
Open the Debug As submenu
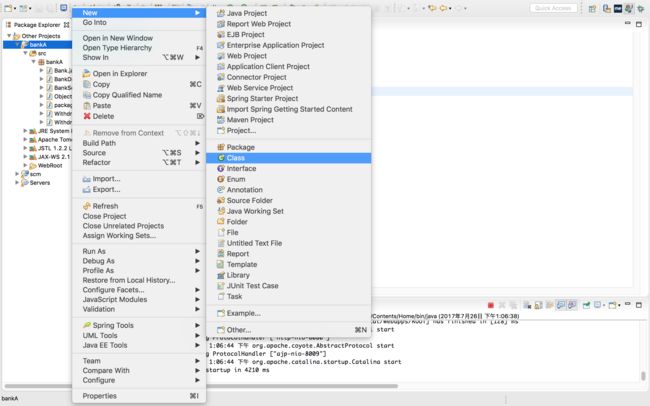pos(139,261)
